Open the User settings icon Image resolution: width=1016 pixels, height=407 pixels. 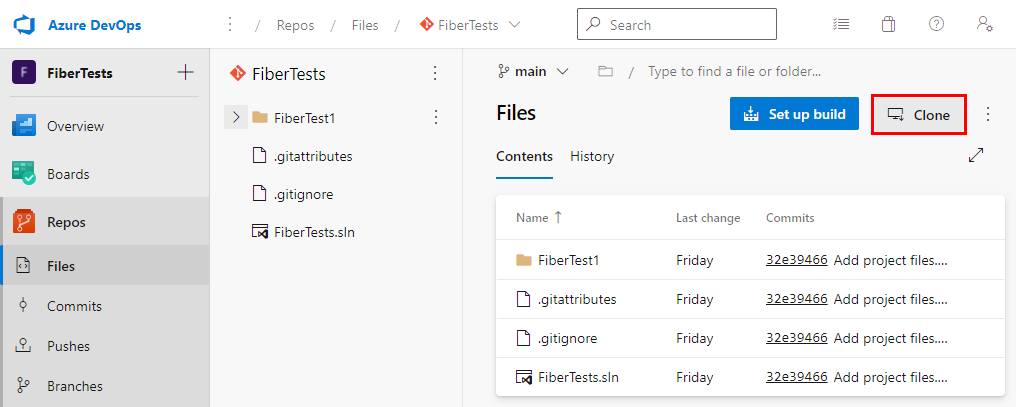[985, 24]
